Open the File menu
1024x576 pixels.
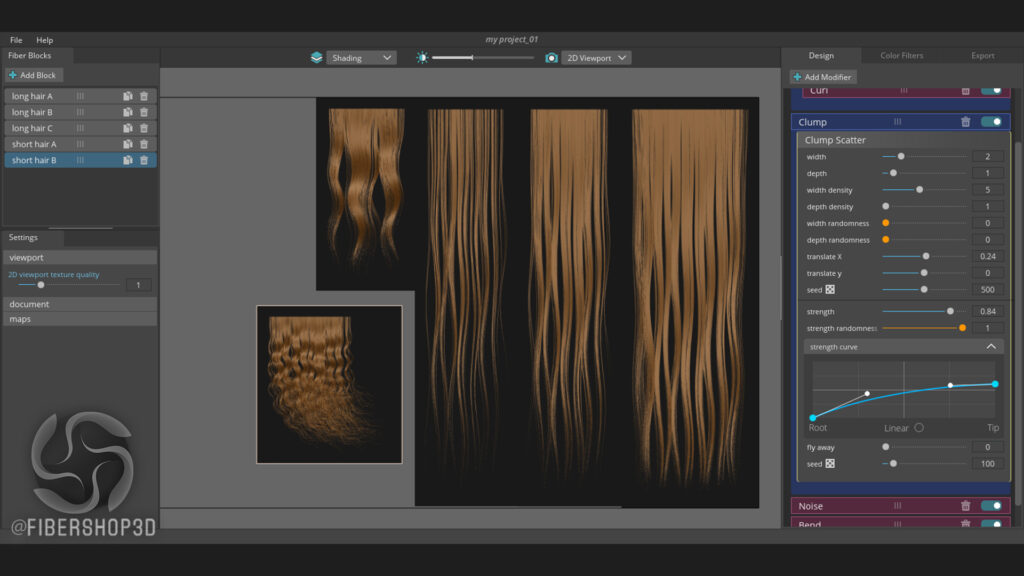coord(16,40)
